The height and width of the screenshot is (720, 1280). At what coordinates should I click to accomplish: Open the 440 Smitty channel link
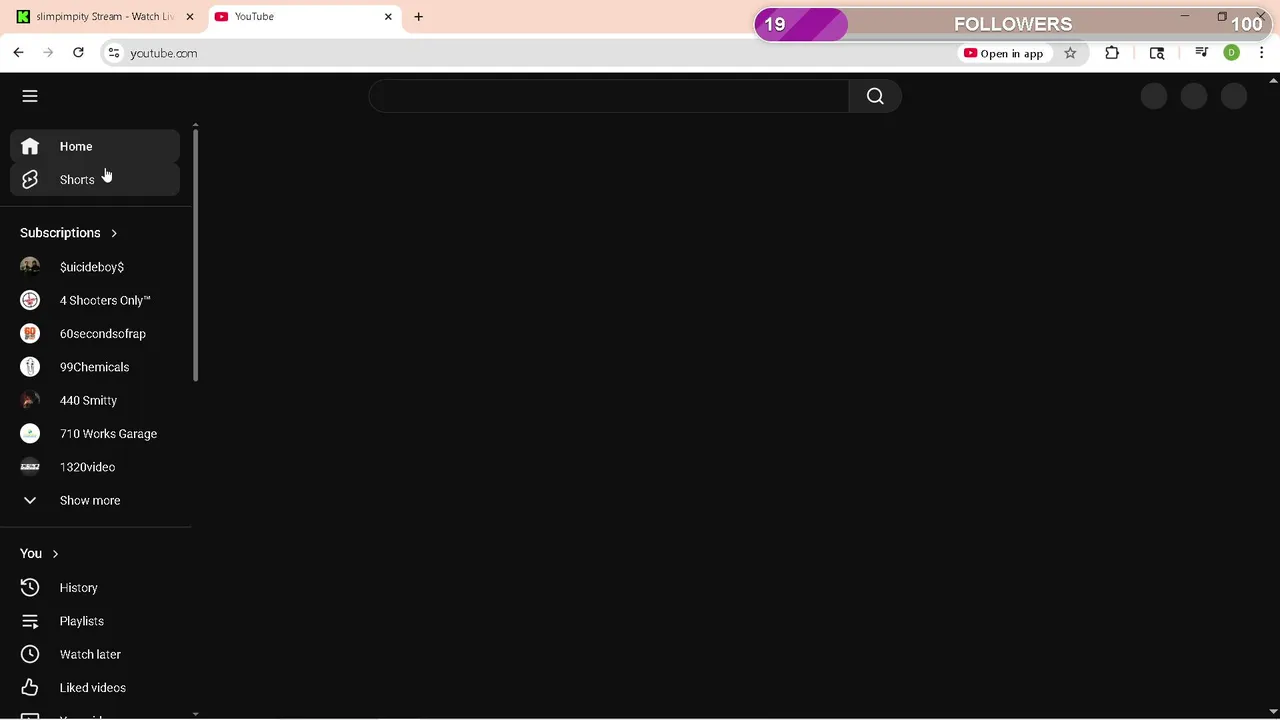88,400
